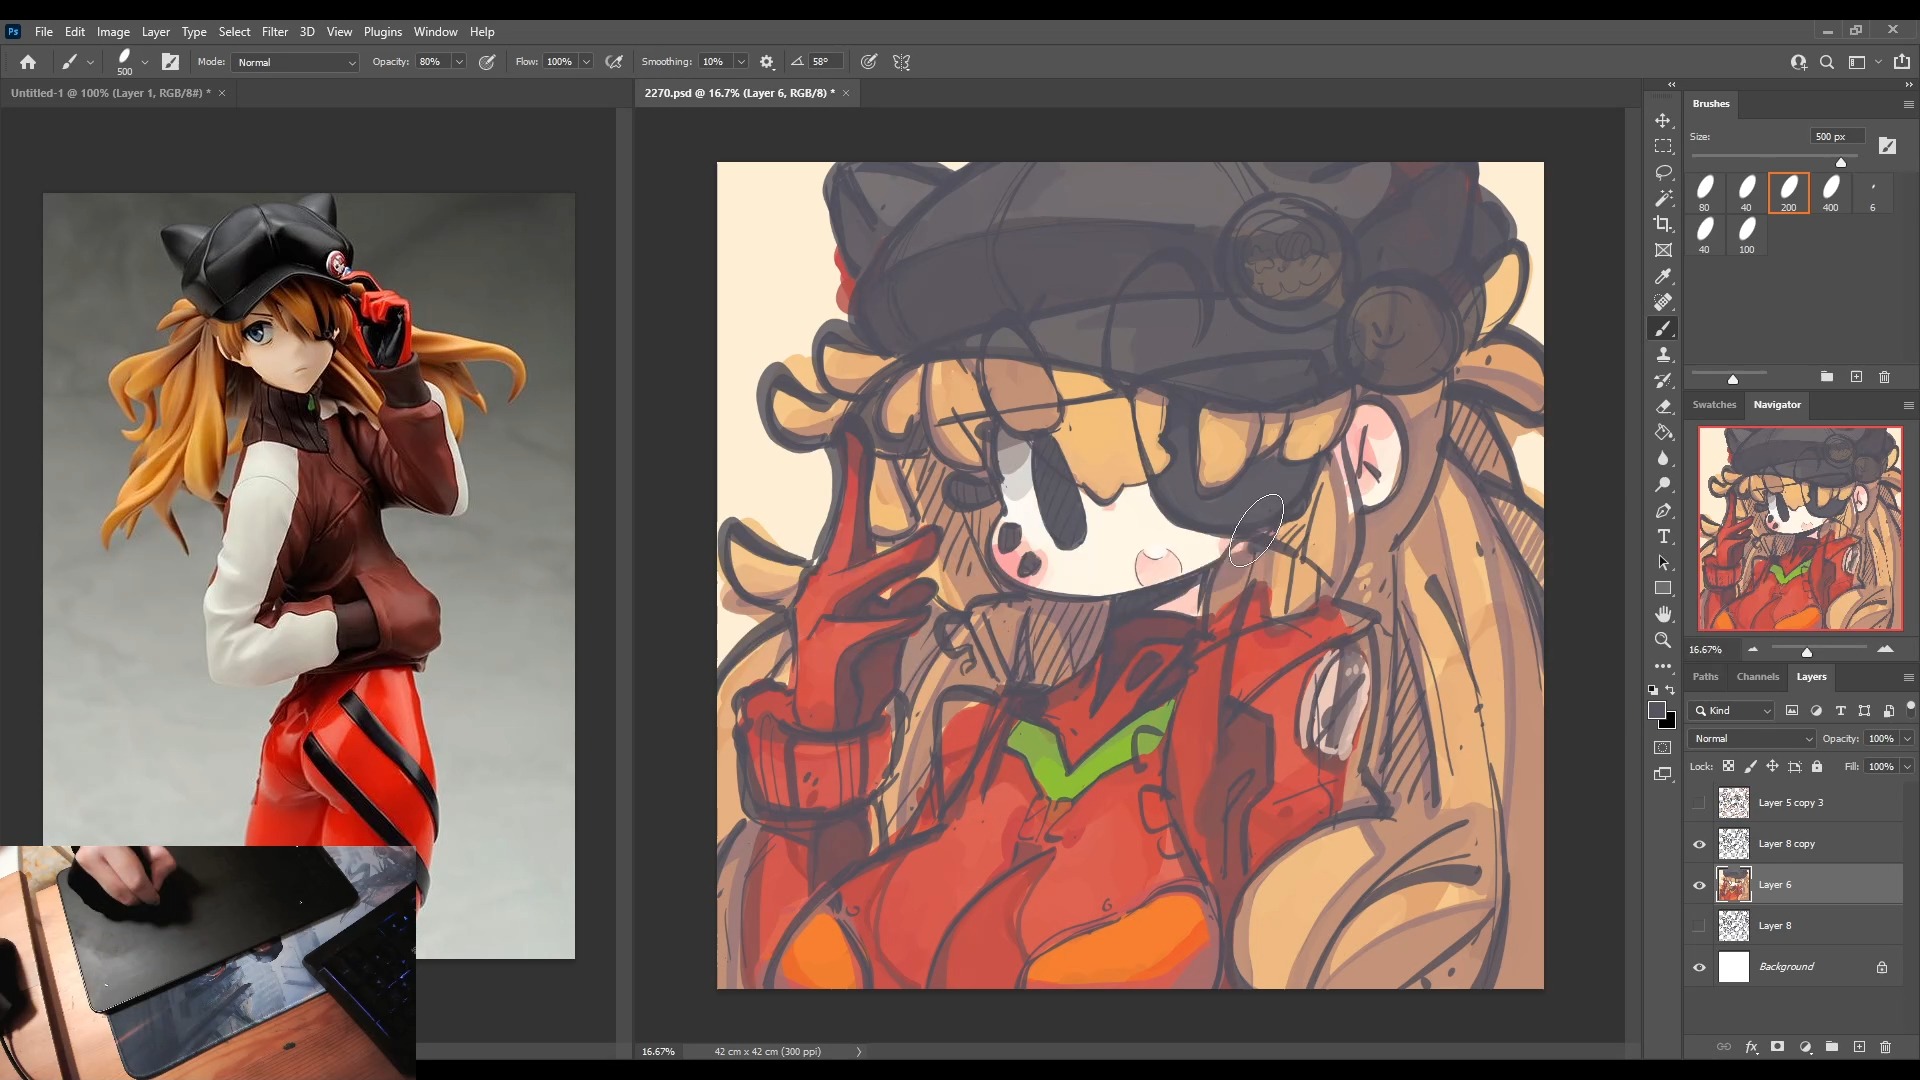Select the Brush tool in toolbar
Image resolution: width=1920 pixels, height=1080 pixels.
[x=1663, y=329]
